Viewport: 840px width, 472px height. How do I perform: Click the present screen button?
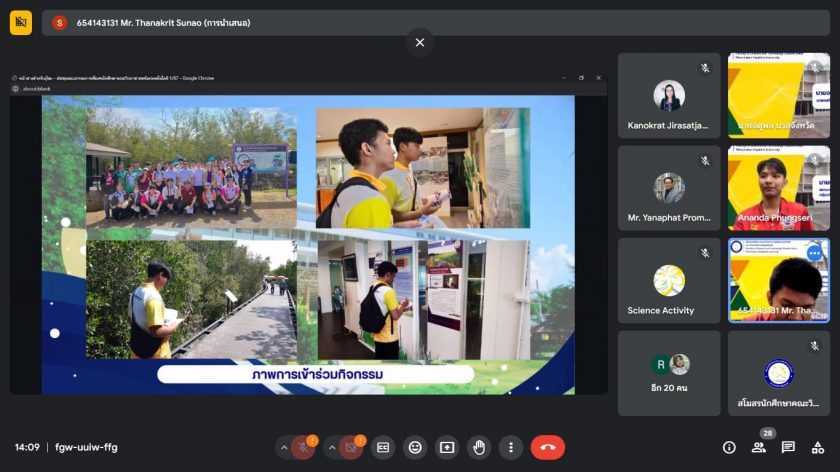click(x=447, y=447)
